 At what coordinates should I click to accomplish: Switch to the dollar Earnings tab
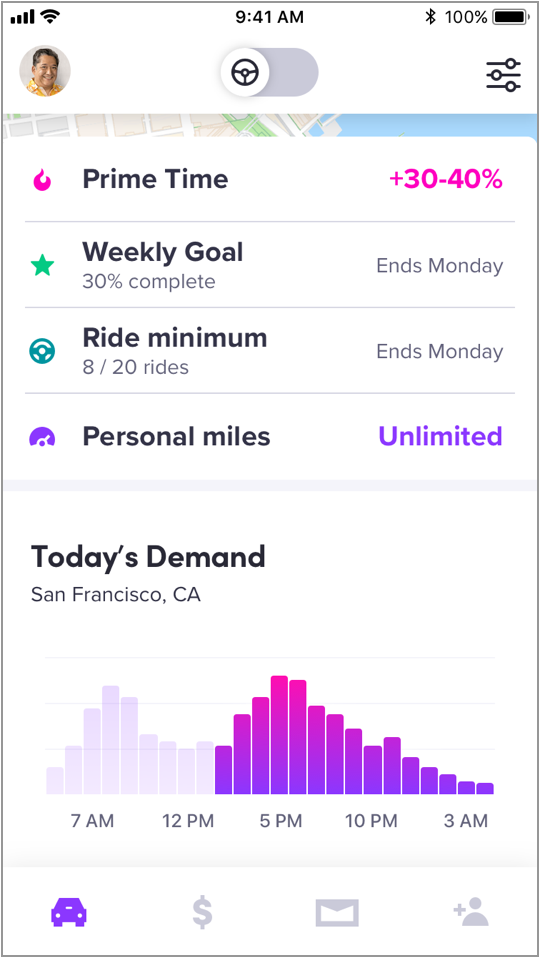tap(202, 913)
